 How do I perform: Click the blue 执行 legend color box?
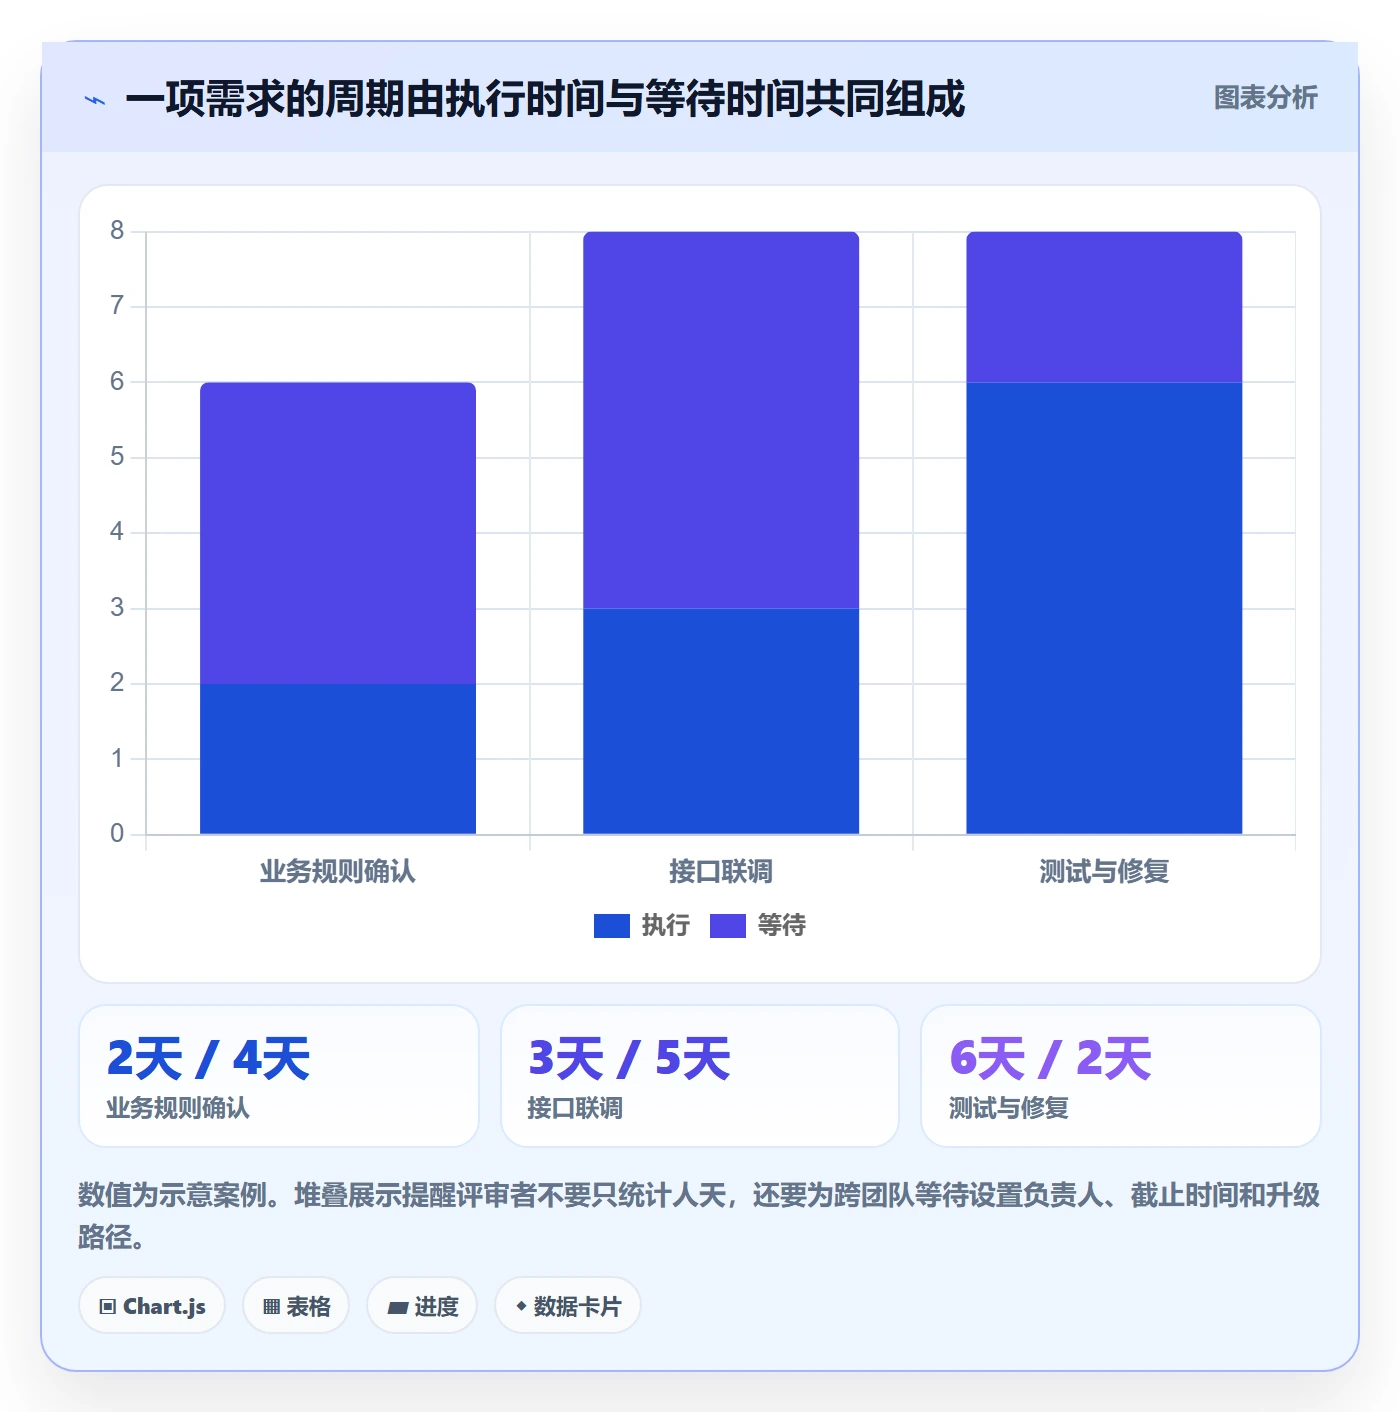point(612,926)
